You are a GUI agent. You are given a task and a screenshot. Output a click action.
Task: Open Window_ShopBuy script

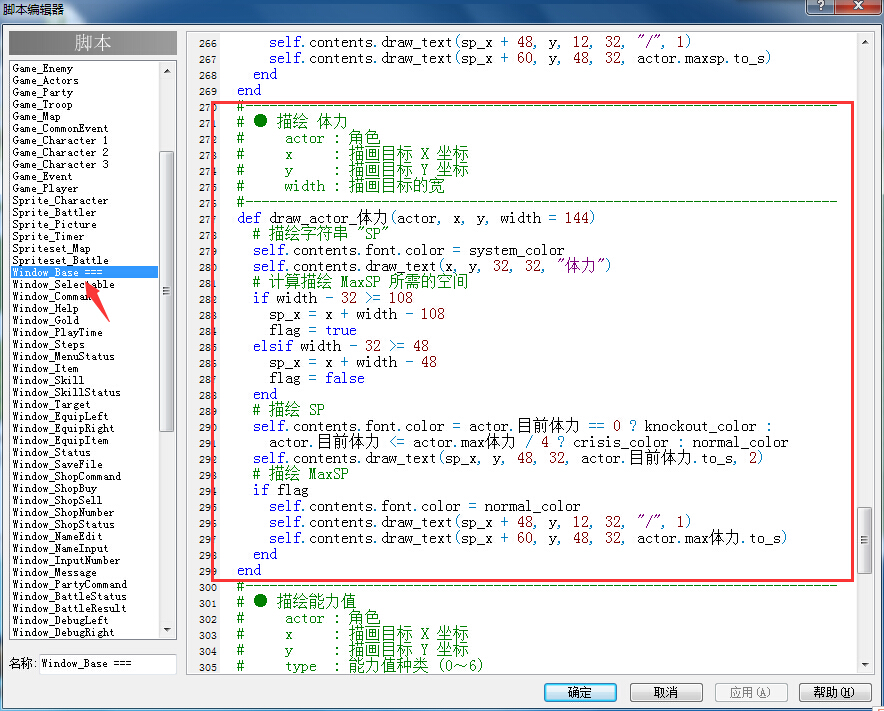point(55,488)
